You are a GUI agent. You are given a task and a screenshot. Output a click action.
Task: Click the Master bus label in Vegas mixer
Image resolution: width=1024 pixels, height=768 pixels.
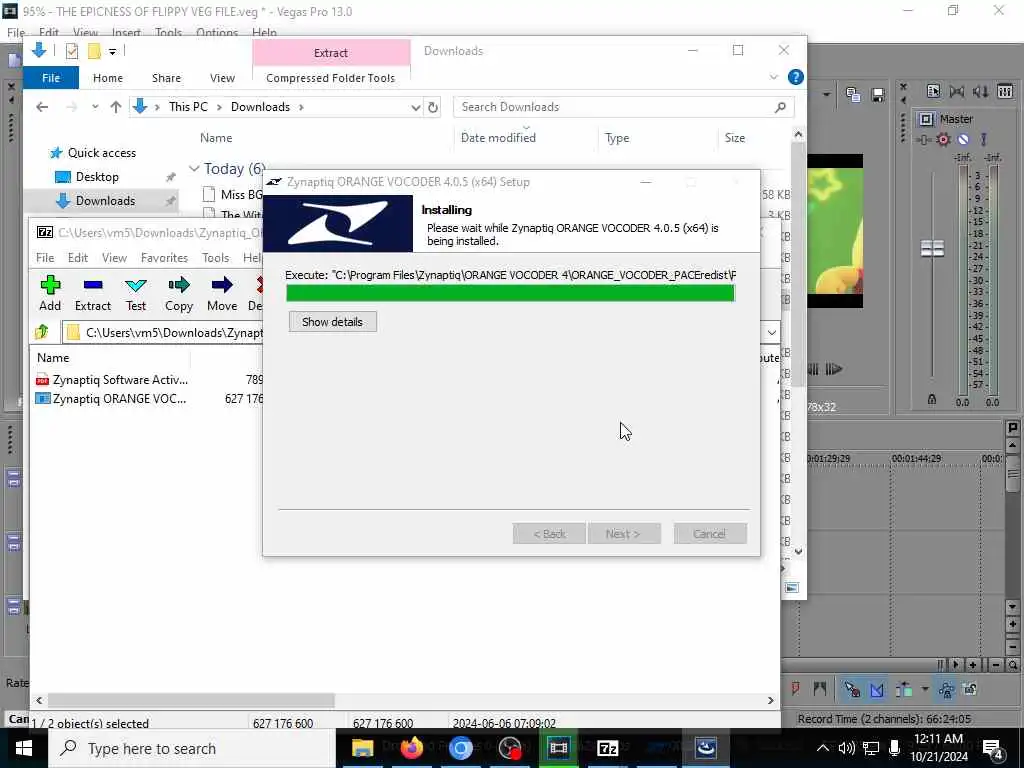click(956, 119)
